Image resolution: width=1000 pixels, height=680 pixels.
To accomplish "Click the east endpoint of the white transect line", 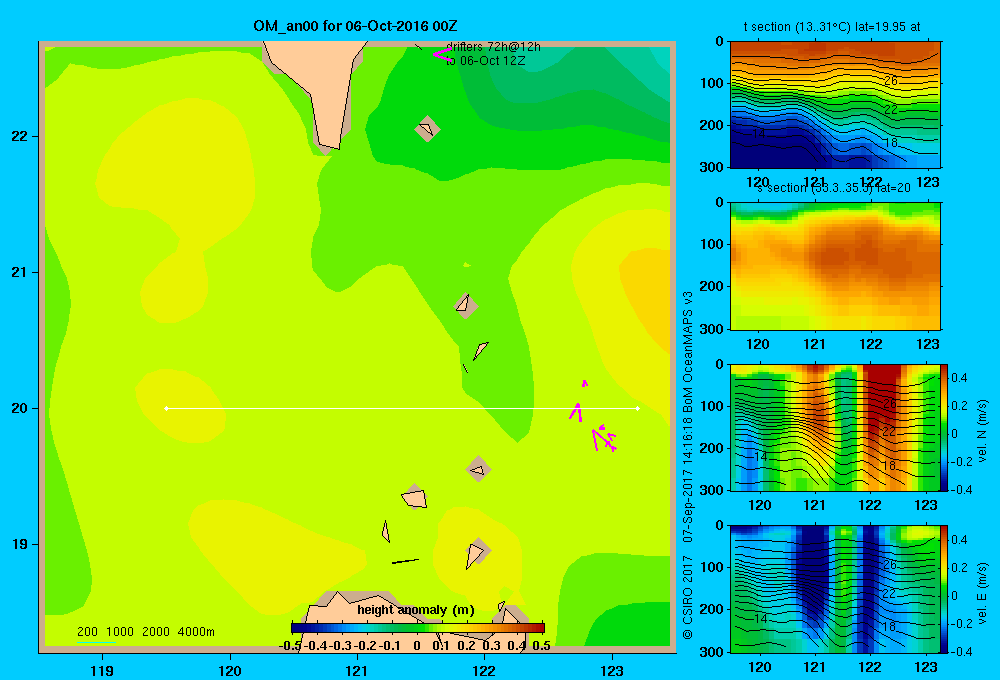I will coord(638,408).
